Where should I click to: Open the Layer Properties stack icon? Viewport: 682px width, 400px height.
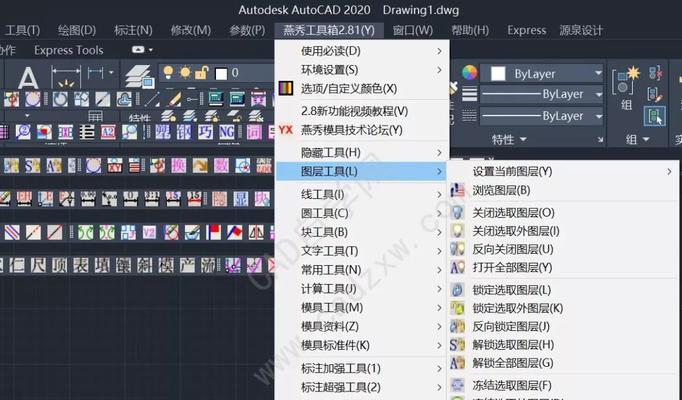tap(139, 77)
